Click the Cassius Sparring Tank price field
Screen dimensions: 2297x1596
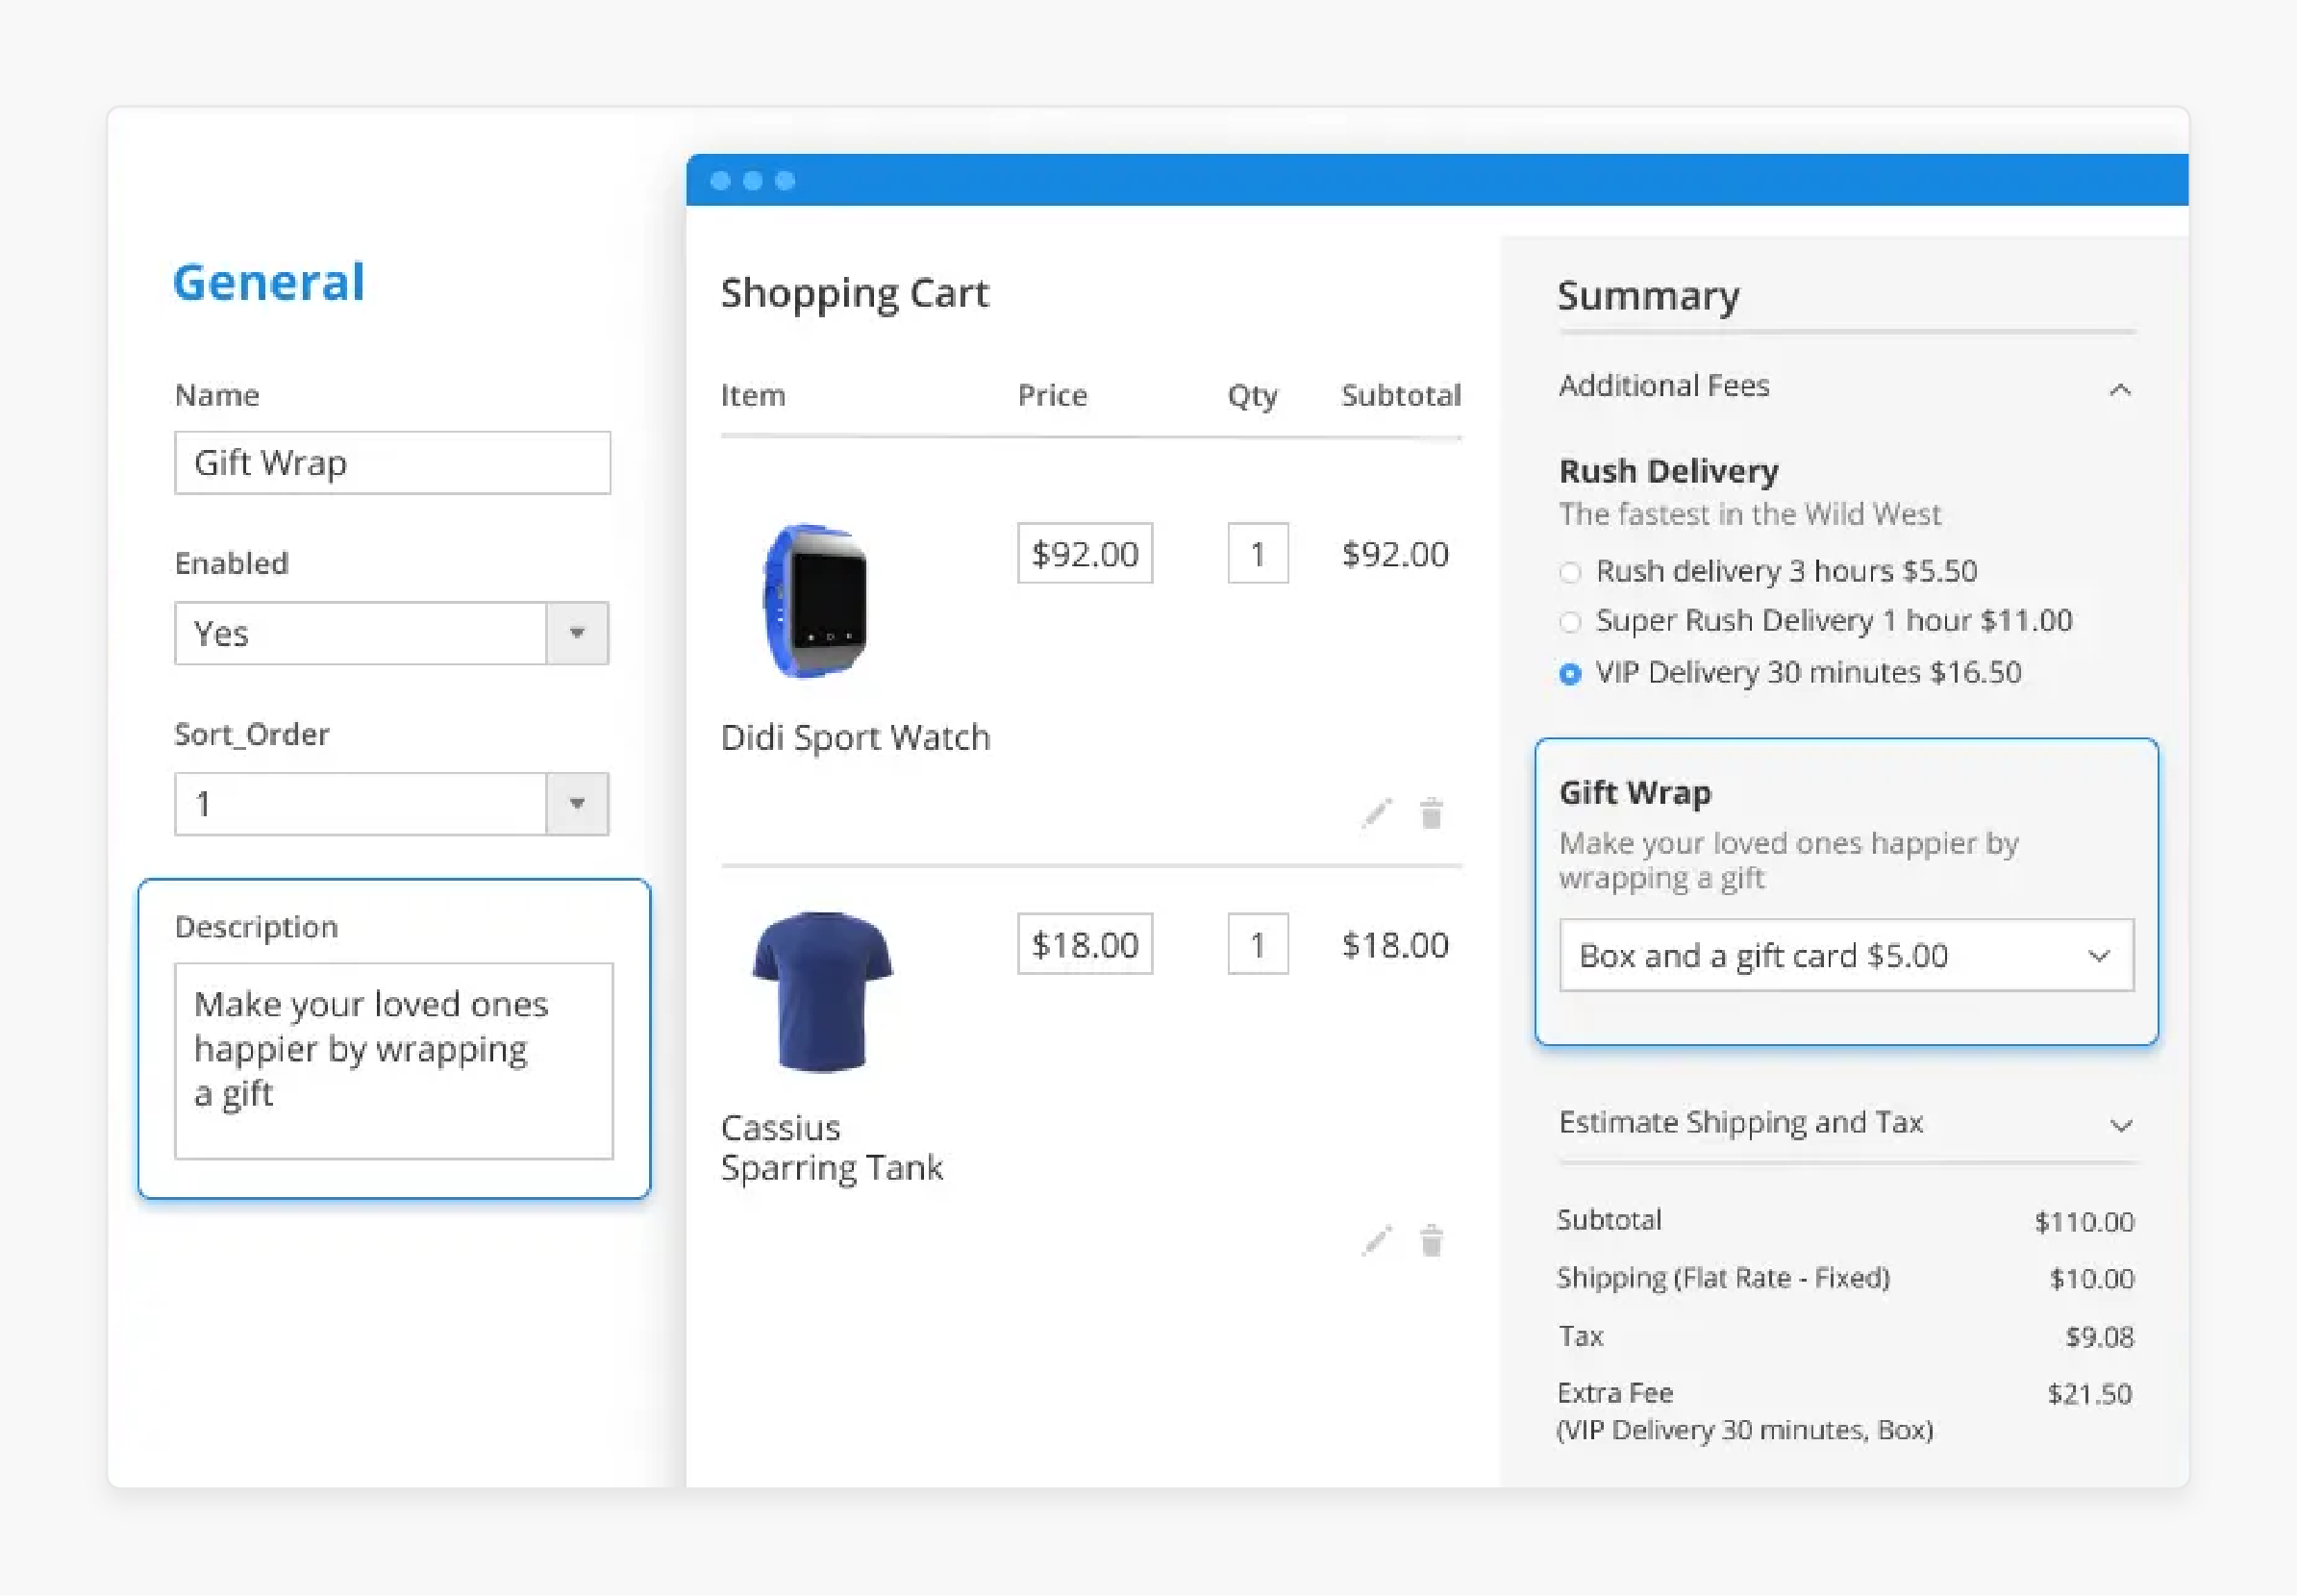pos(1085,944)
